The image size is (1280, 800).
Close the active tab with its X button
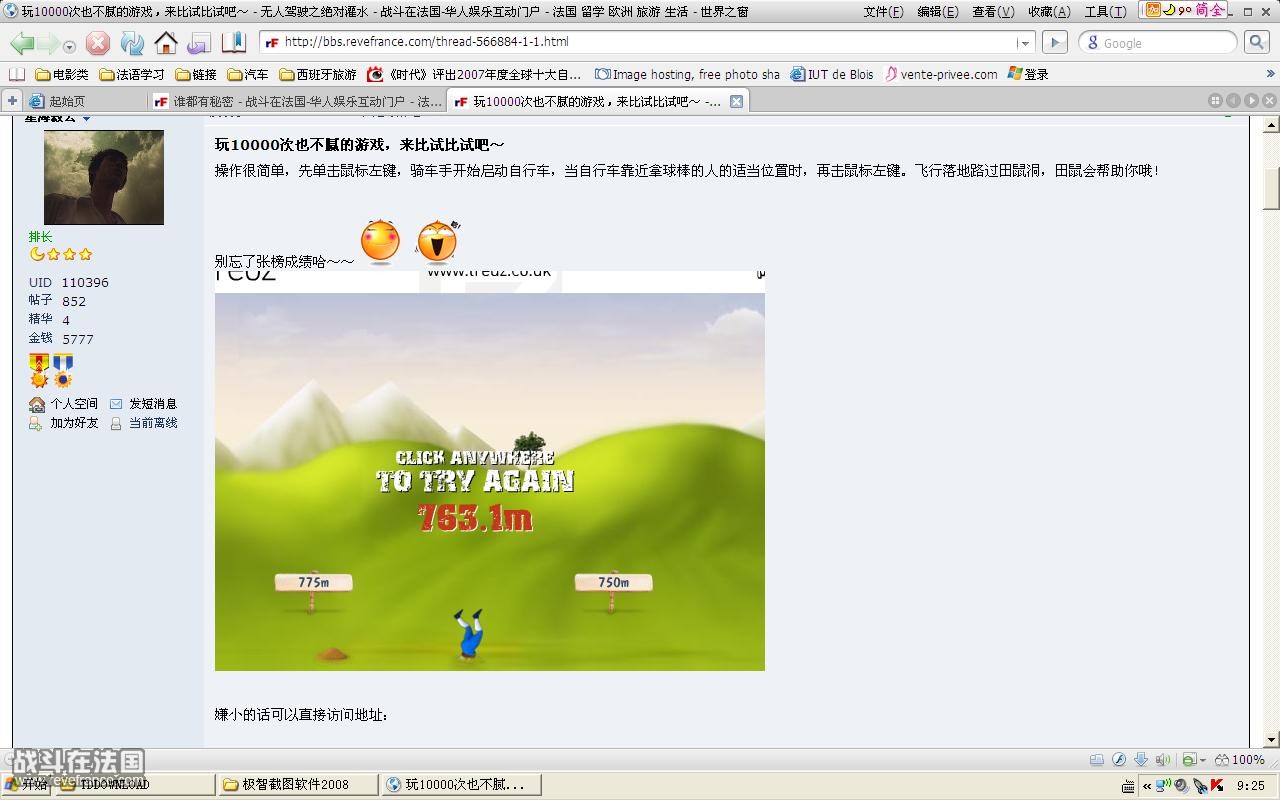pyautogui.click(x=736, y=101)
